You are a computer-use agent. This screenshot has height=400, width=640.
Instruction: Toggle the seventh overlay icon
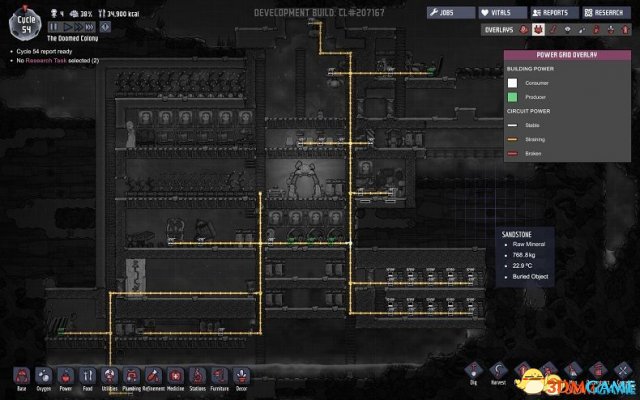point(611,29)
